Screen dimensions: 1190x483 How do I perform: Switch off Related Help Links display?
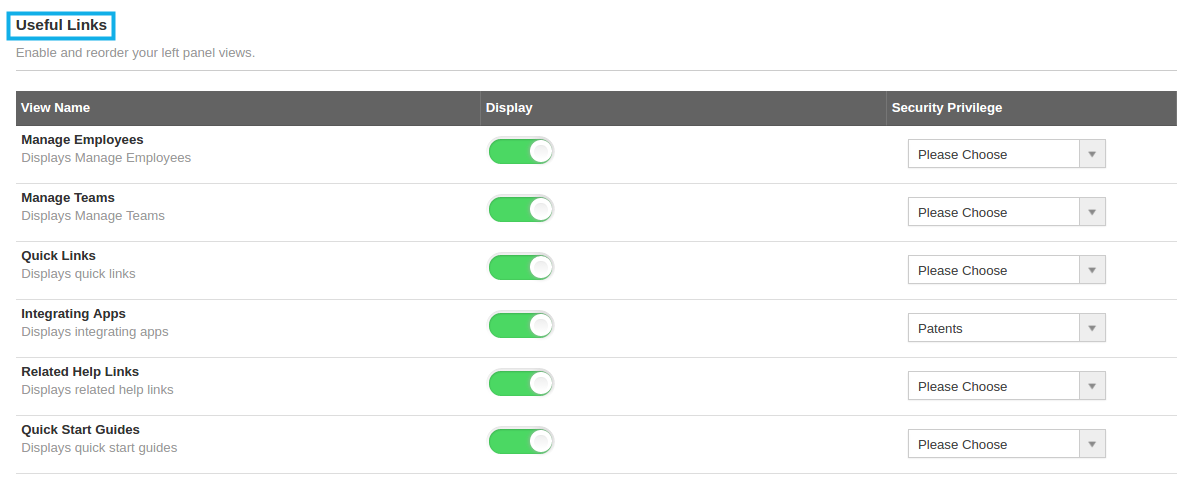(x=521, y=383)
